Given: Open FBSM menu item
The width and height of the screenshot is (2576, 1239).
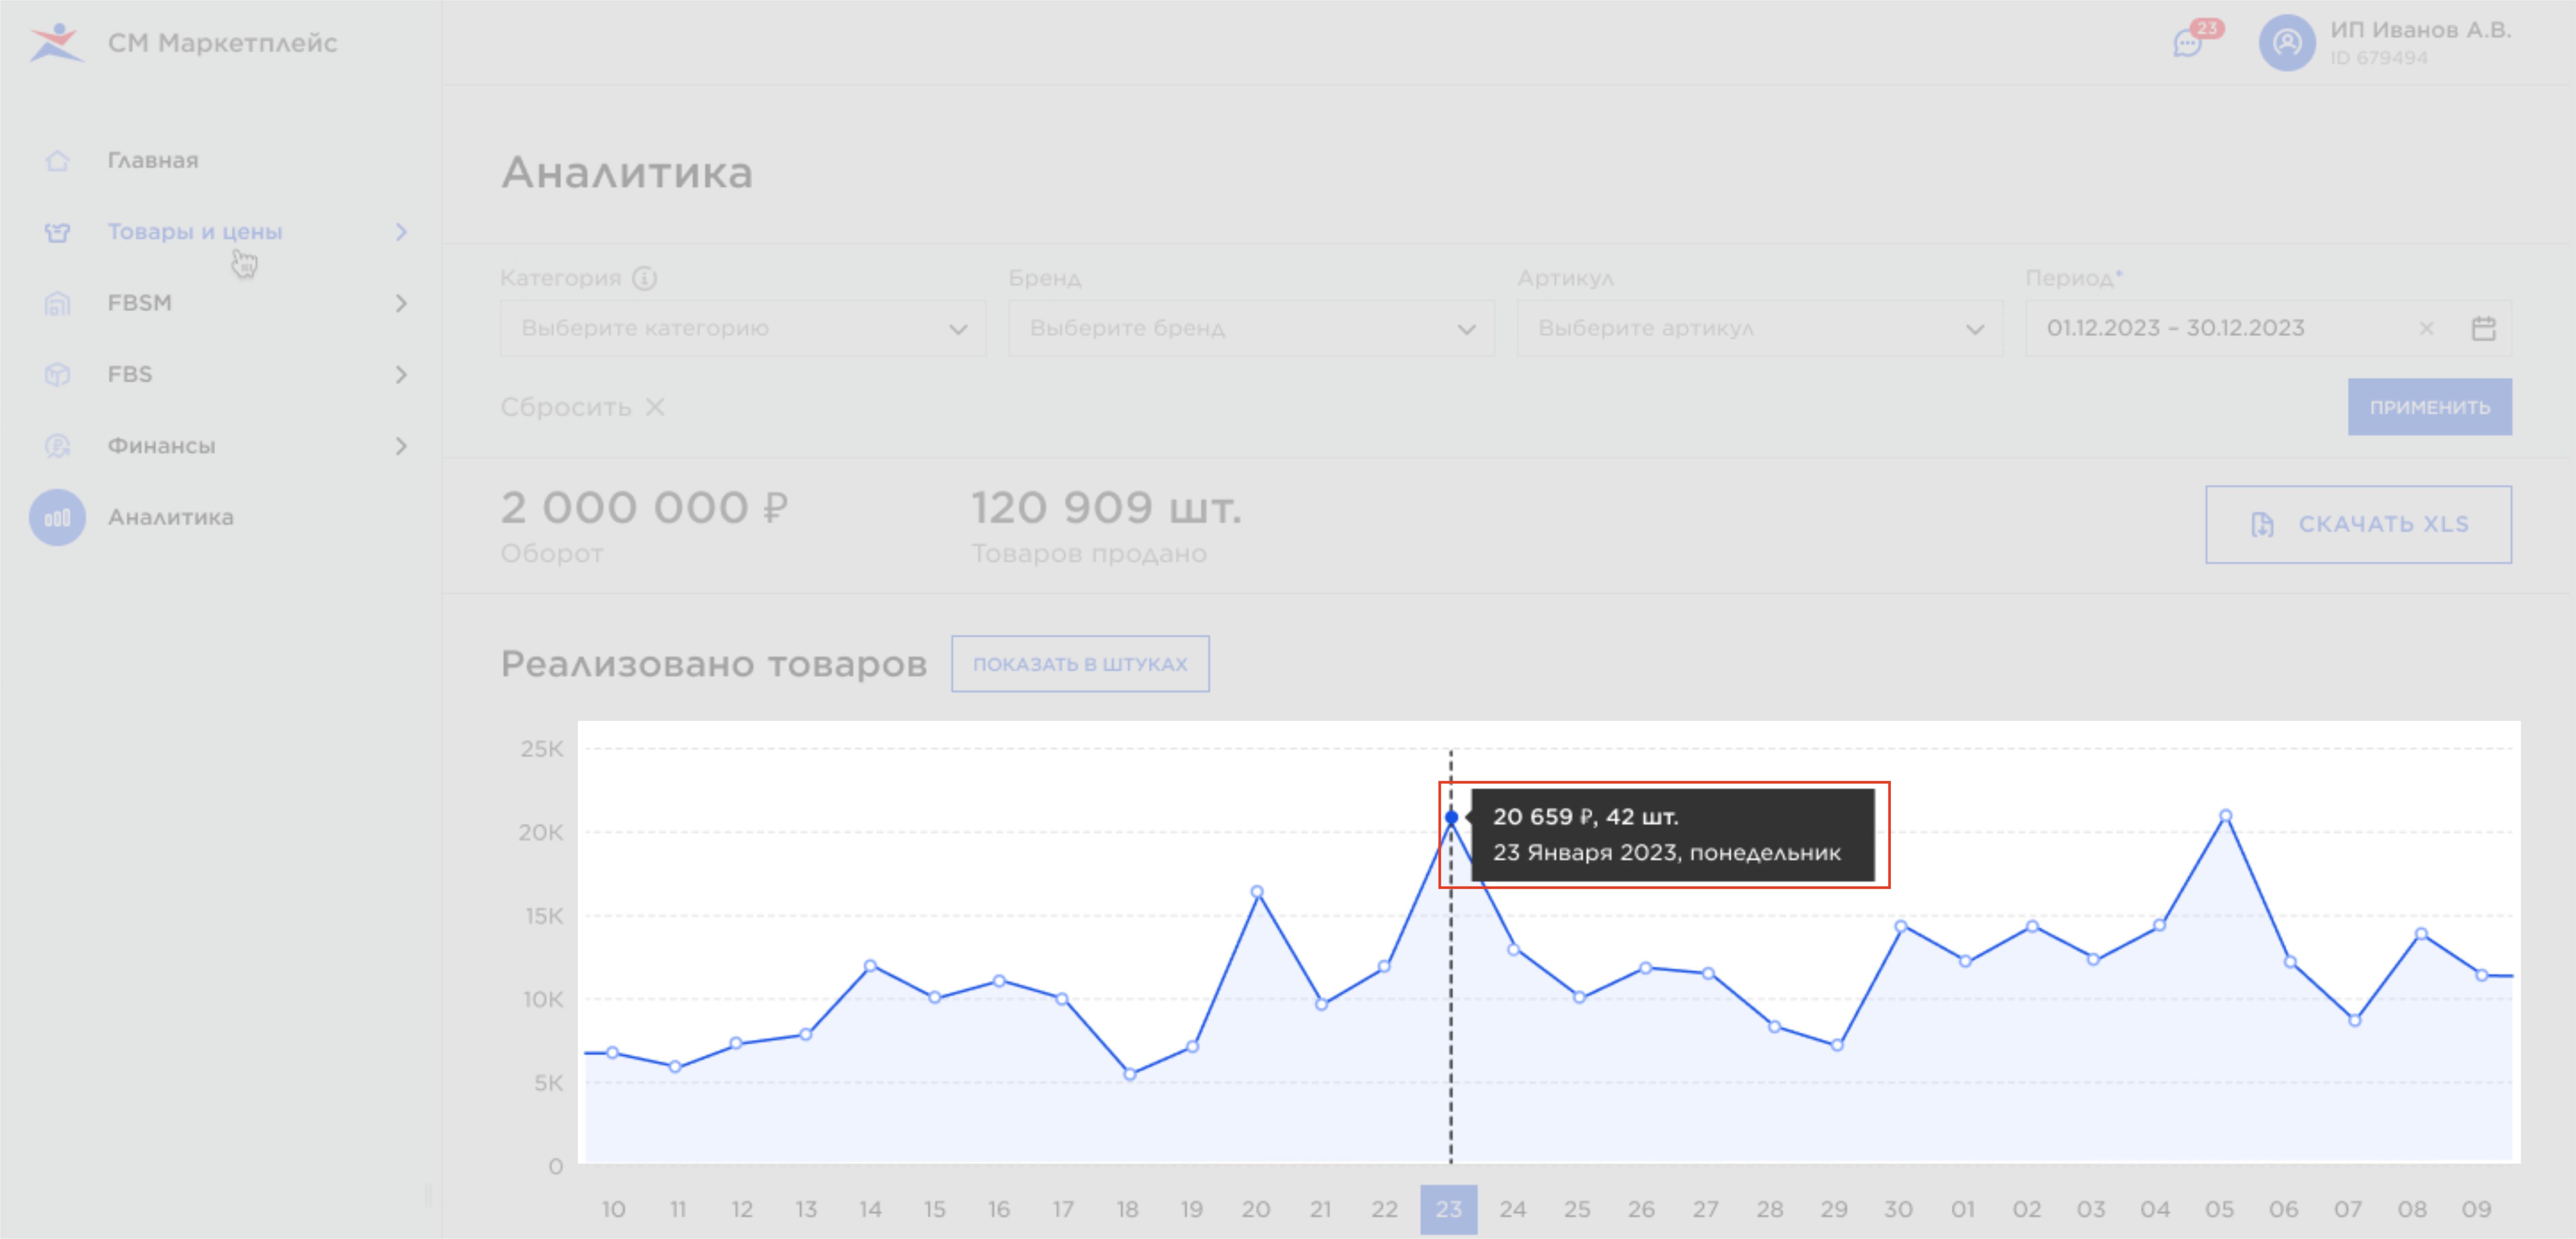Looking at the screenshot, I should click(x=140, y=303).
